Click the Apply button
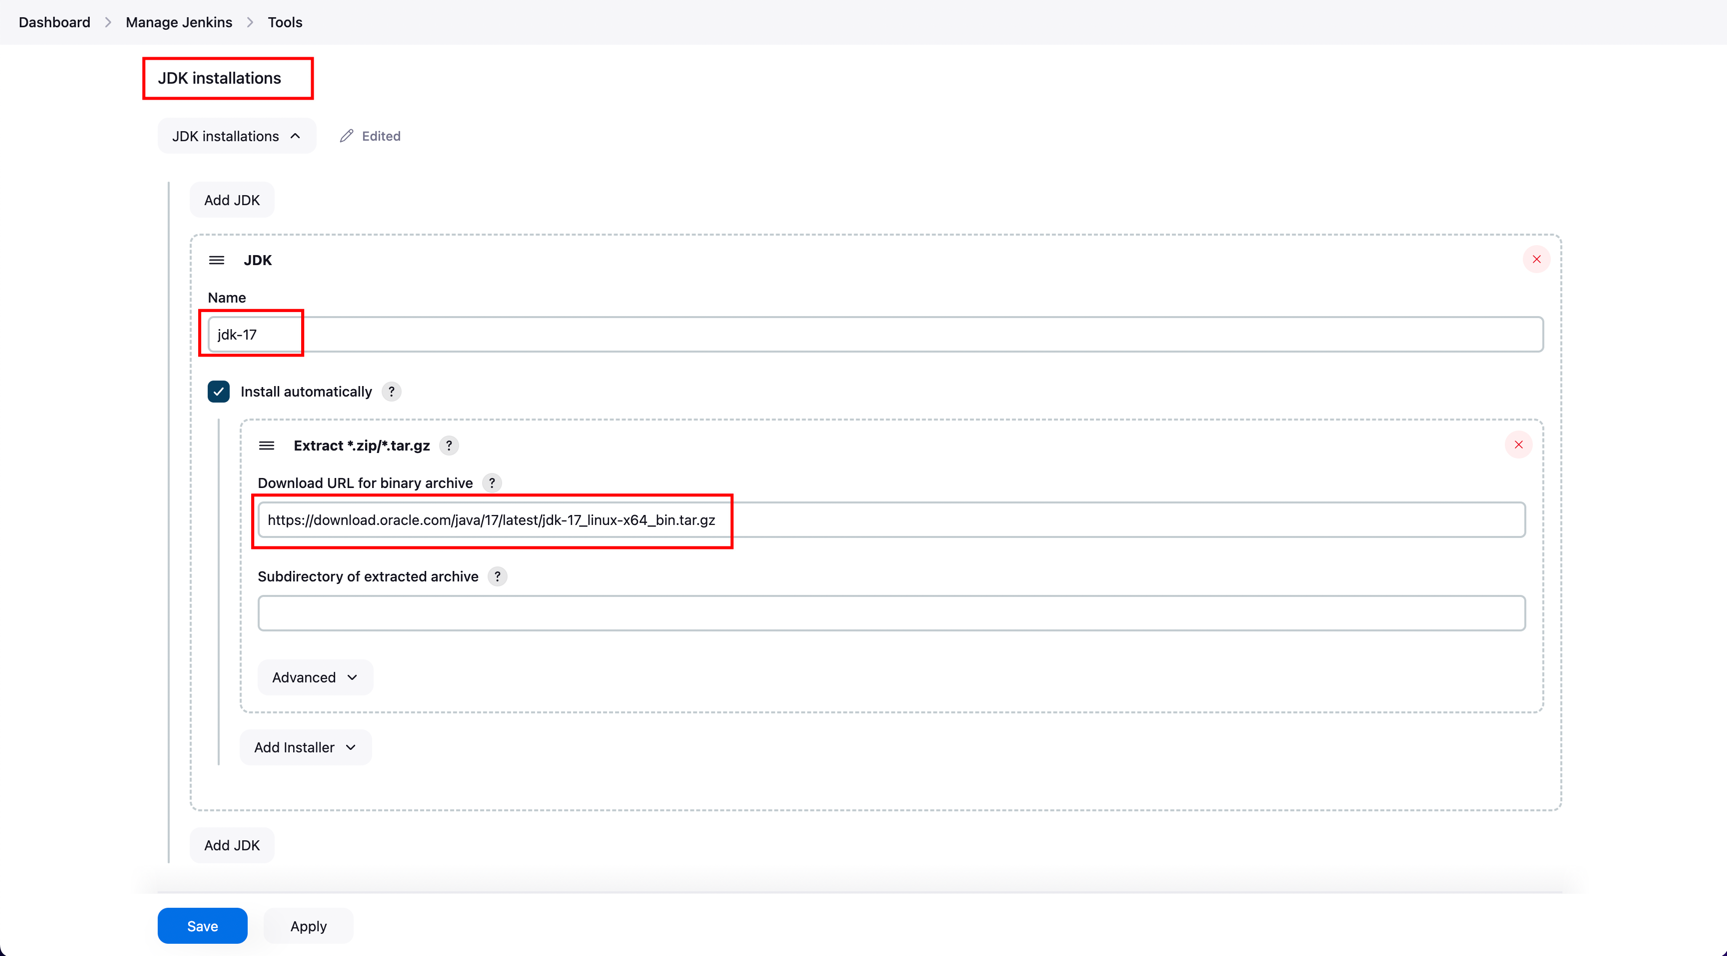Screen dimensions: 1727x956 308,926
